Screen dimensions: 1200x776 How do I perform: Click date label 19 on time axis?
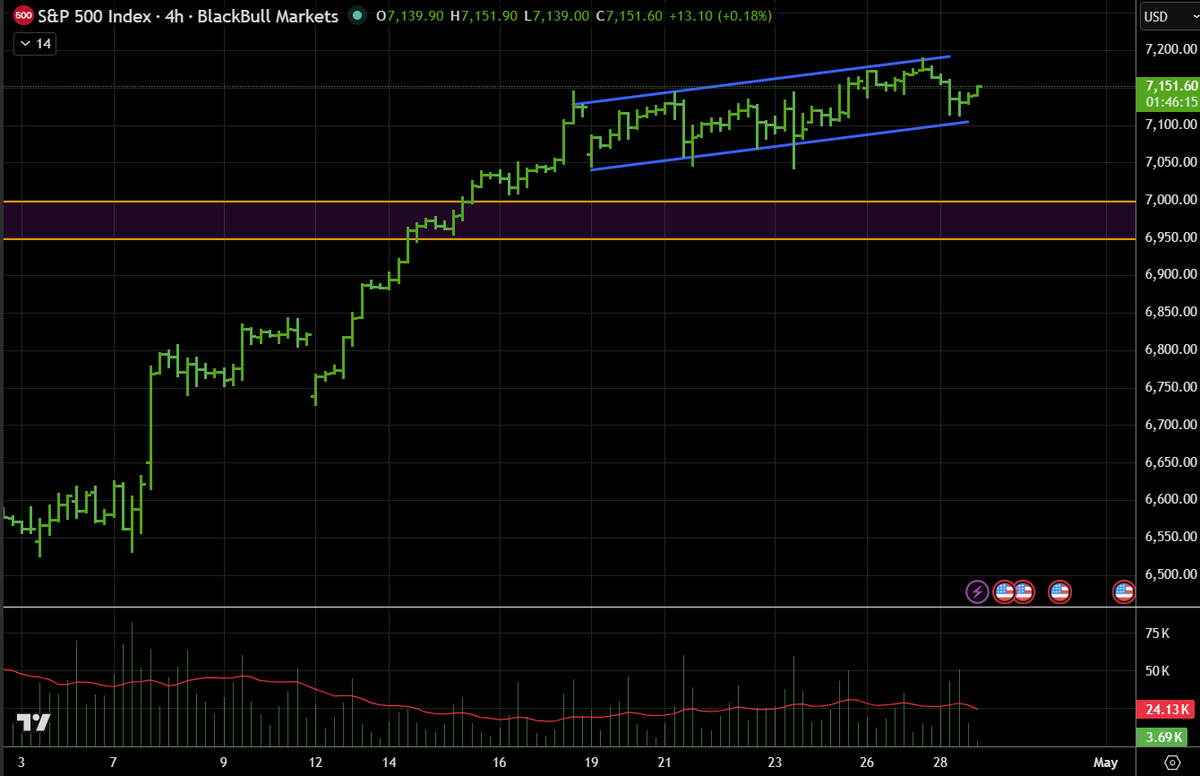(591, 762)
